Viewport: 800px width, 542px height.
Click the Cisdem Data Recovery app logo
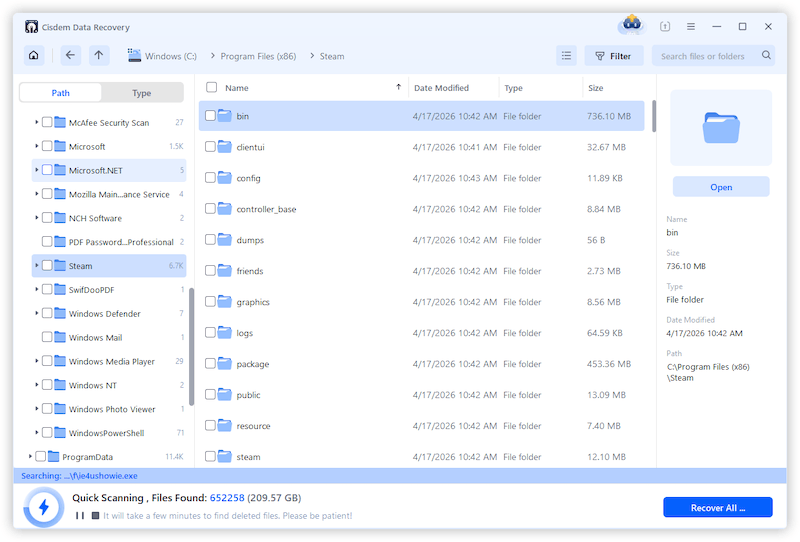pos(31,27)
